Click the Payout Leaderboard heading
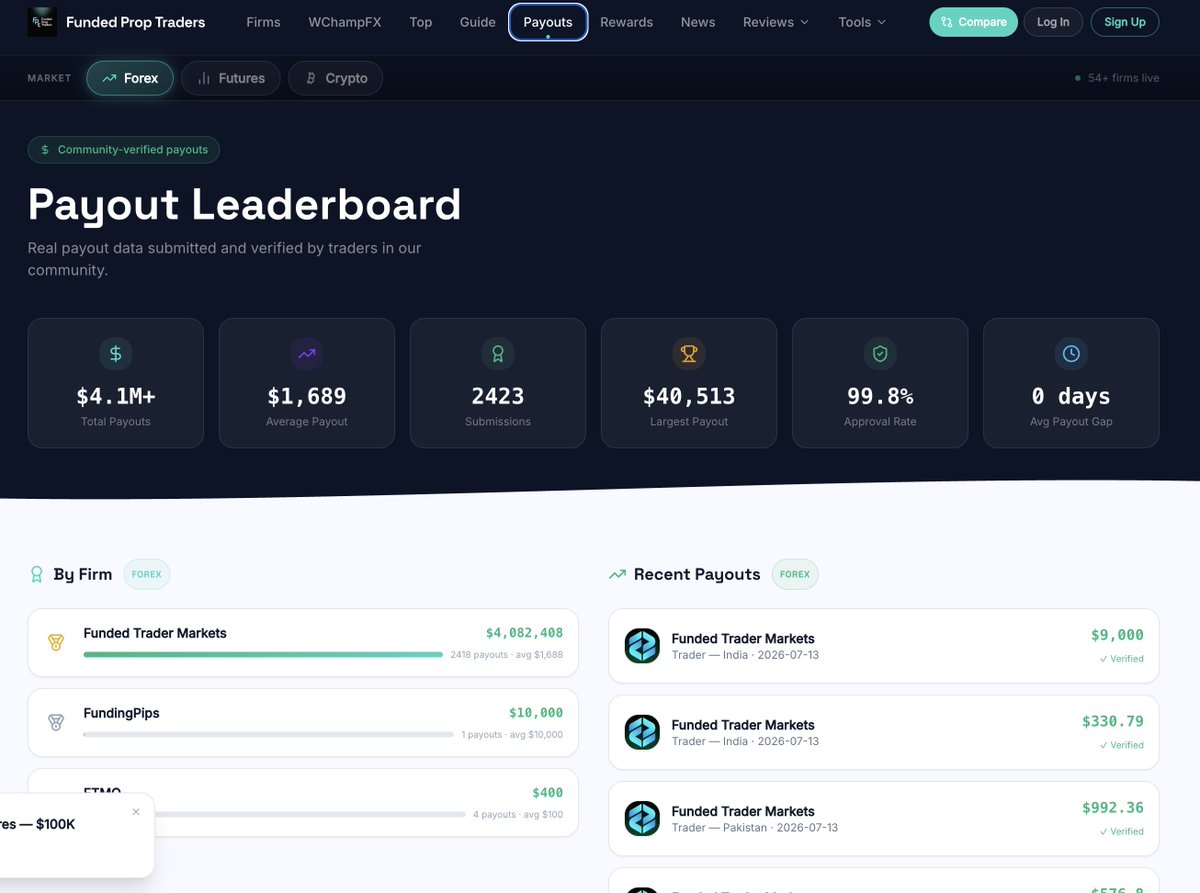Viewport: 1200px width, 893px height. (x=245, y=204)
